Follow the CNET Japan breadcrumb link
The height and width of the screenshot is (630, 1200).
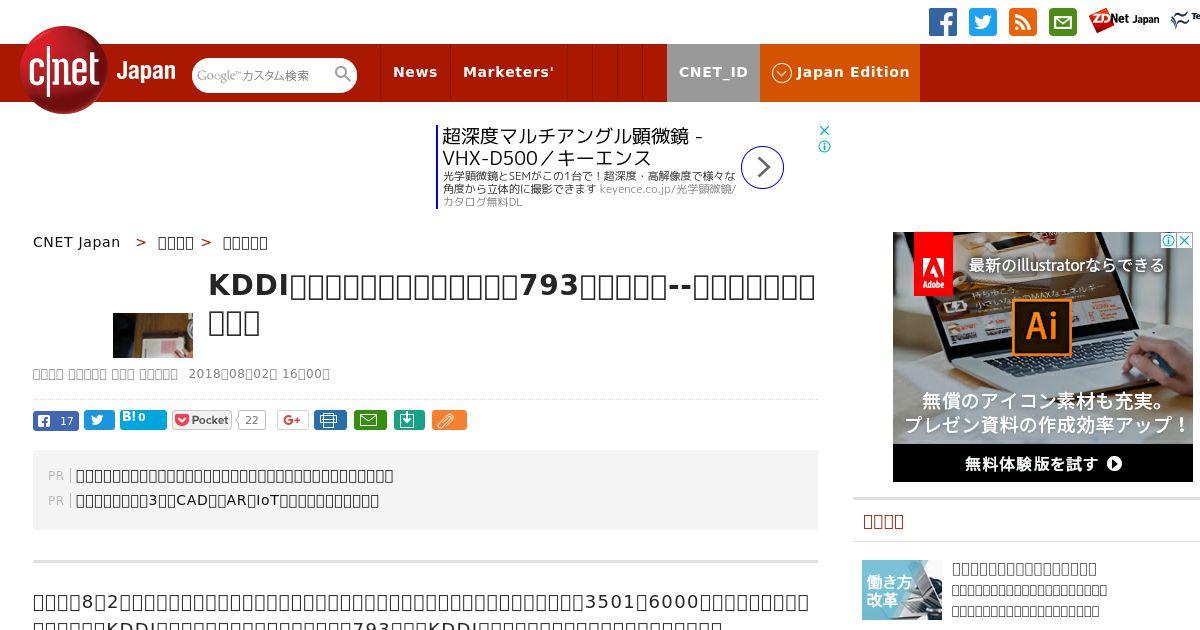click(76, 242)
